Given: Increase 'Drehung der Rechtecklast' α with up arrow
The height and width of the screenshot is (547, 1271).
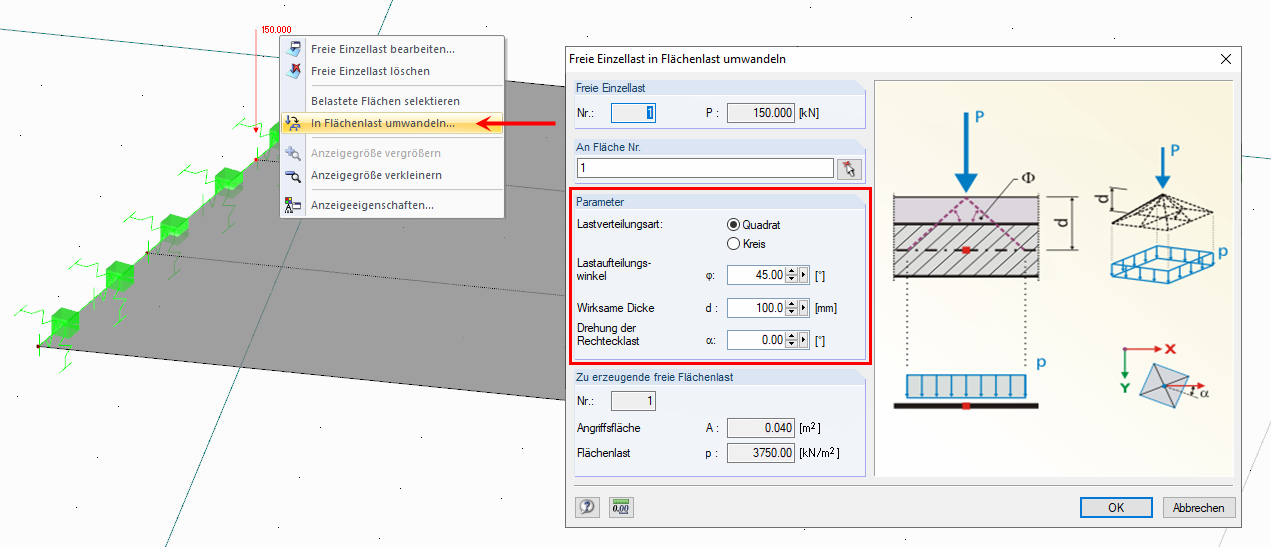Looking at the screenshot, I should [x=792, y=336].
